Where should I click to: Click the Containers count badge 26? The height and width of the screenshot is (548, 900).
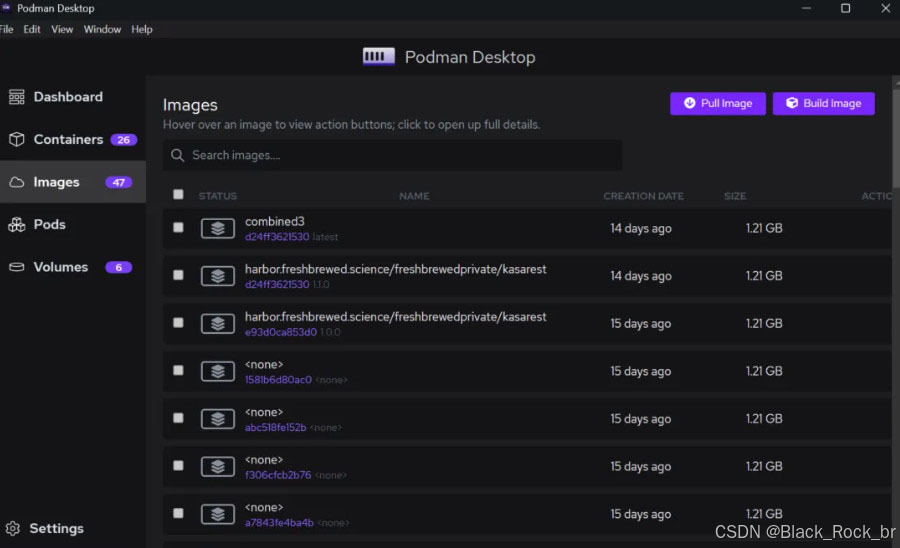(123, 139)
